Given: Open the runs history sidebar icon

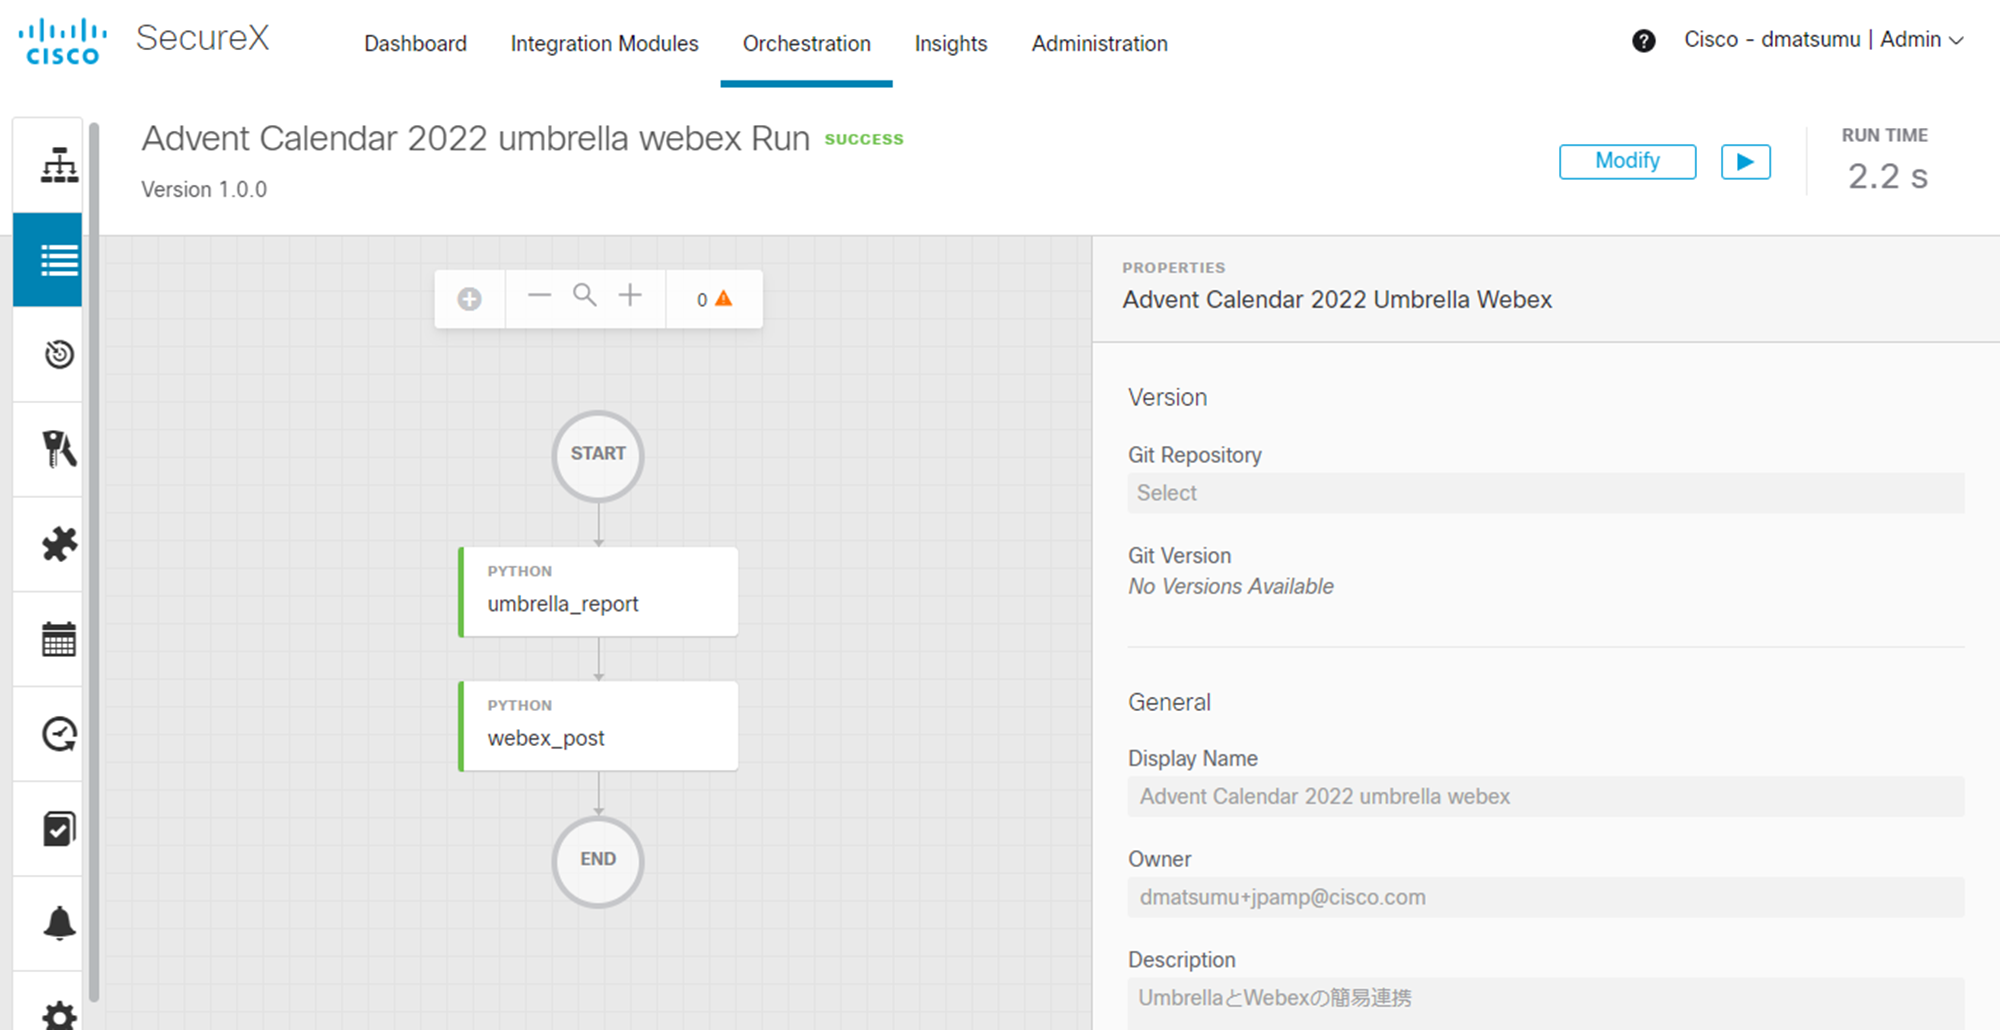Looking at the screenshot, I should pyautogui.click(x=59, y=354).
